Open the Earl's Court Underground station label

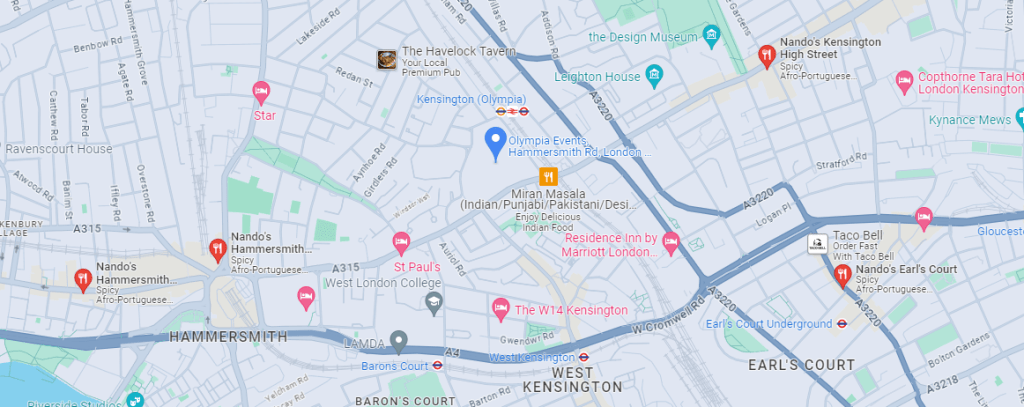point(769,324)
